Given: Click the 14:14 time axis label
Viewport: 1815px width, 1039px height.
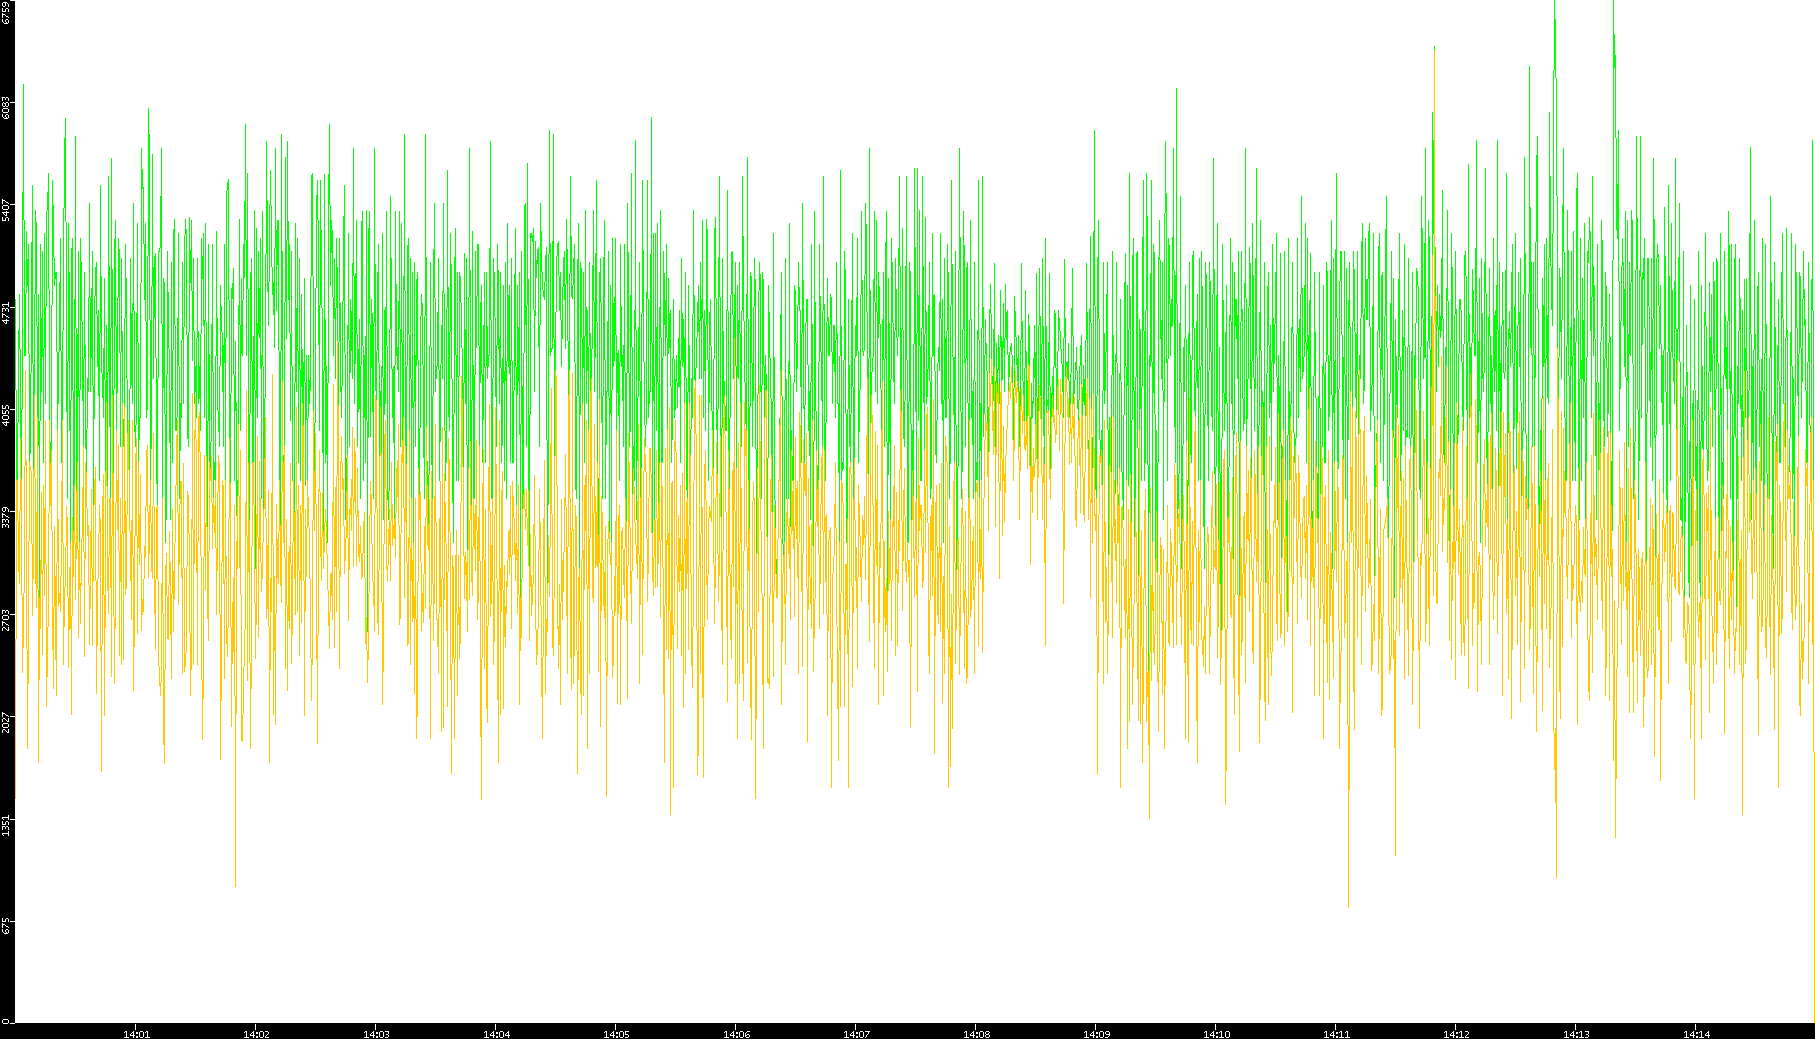Looking at the screenshot, I should pyautogui.click(x=1696, y=1034).
